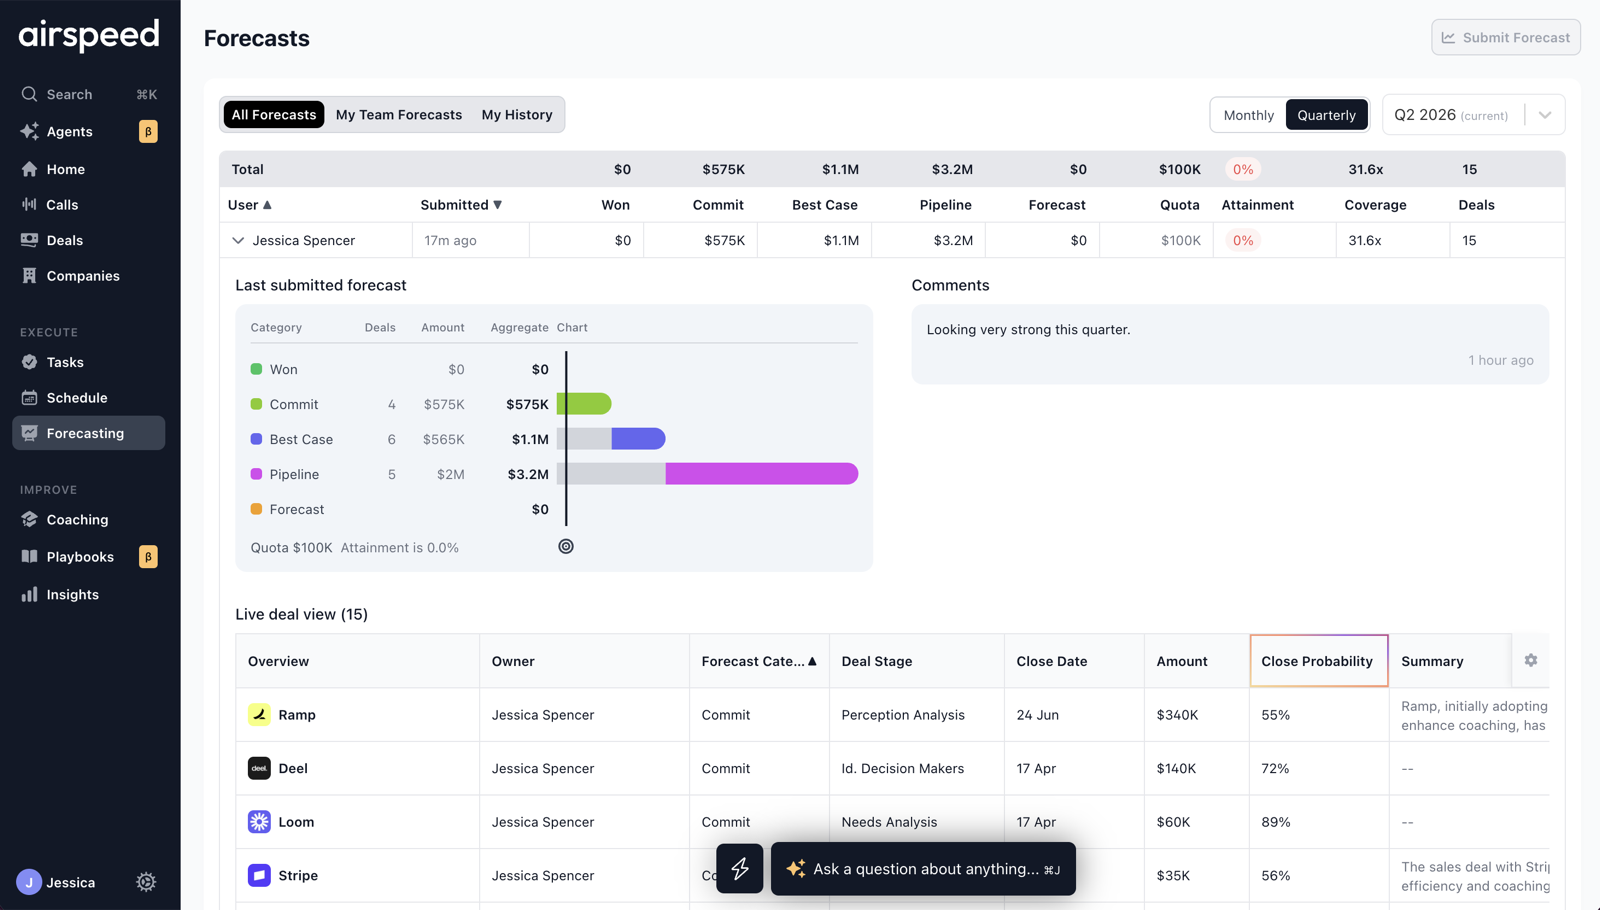Open the Agents sidebar item
The image size is (1600, 910).
coord(89,131)
